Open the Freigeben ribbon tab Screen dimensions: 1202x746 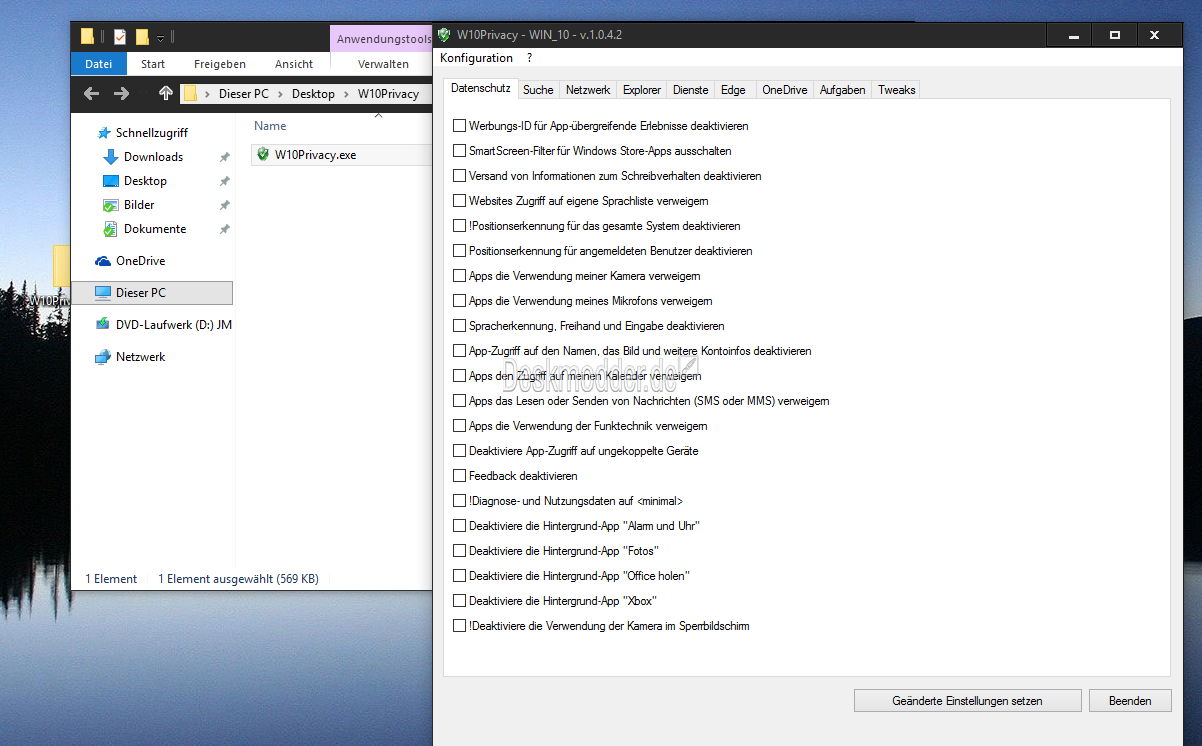click(220, 64)
